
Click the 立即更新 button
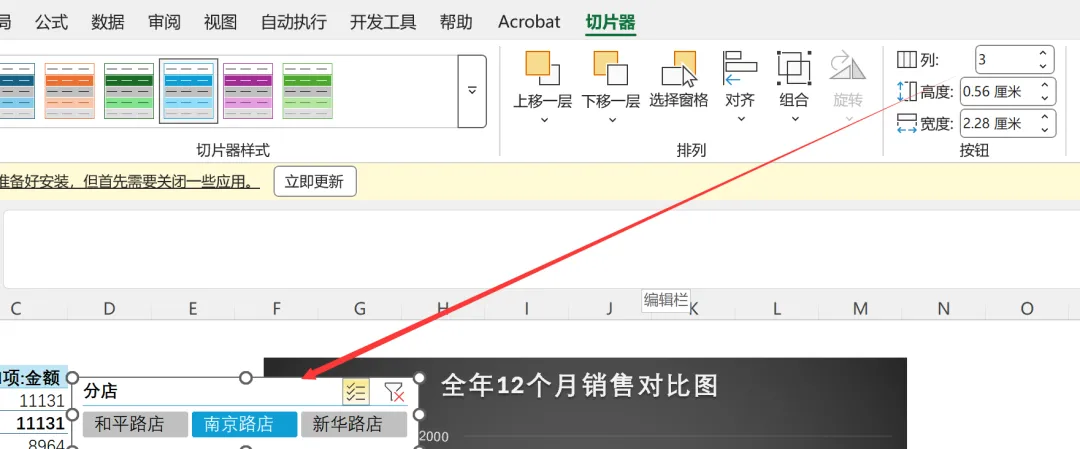point(315,182)
